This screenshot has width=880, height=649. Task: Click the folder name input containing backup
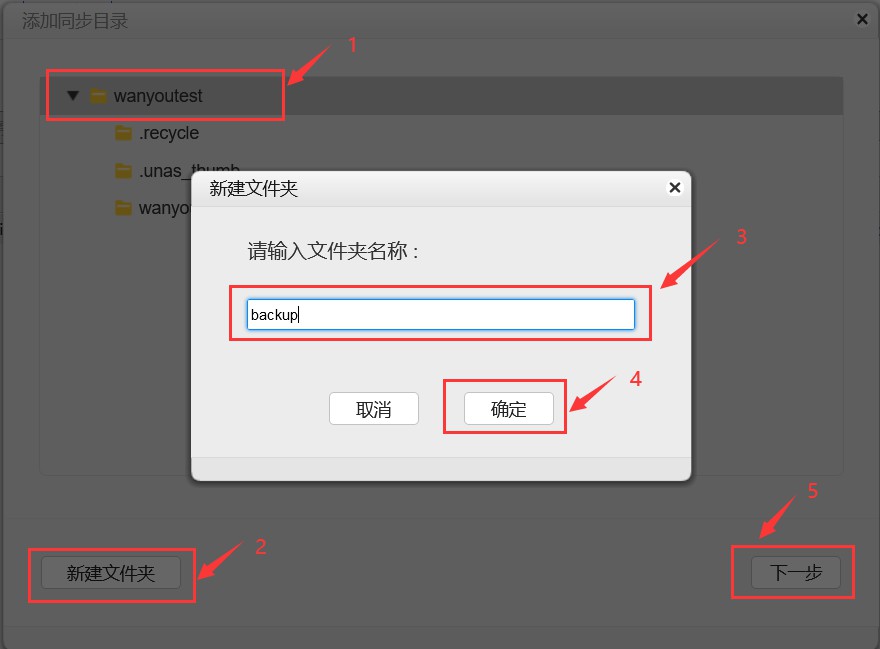440,314
